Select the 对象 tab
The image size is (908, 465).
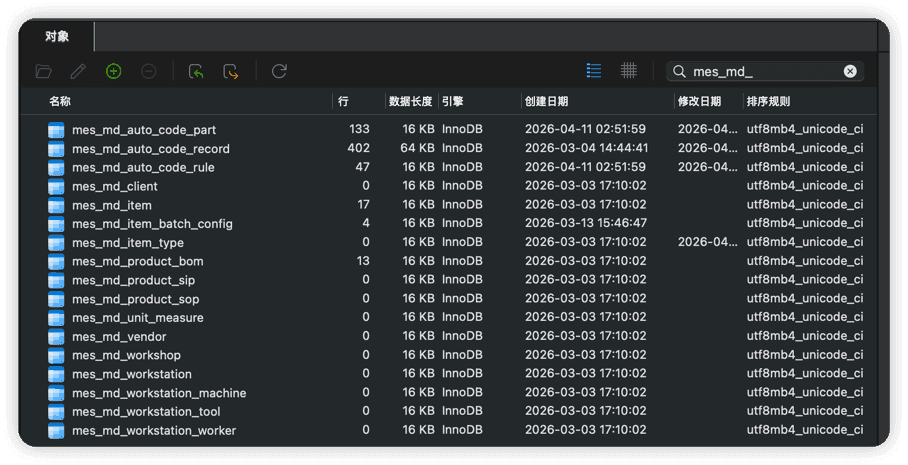point(57,36)
